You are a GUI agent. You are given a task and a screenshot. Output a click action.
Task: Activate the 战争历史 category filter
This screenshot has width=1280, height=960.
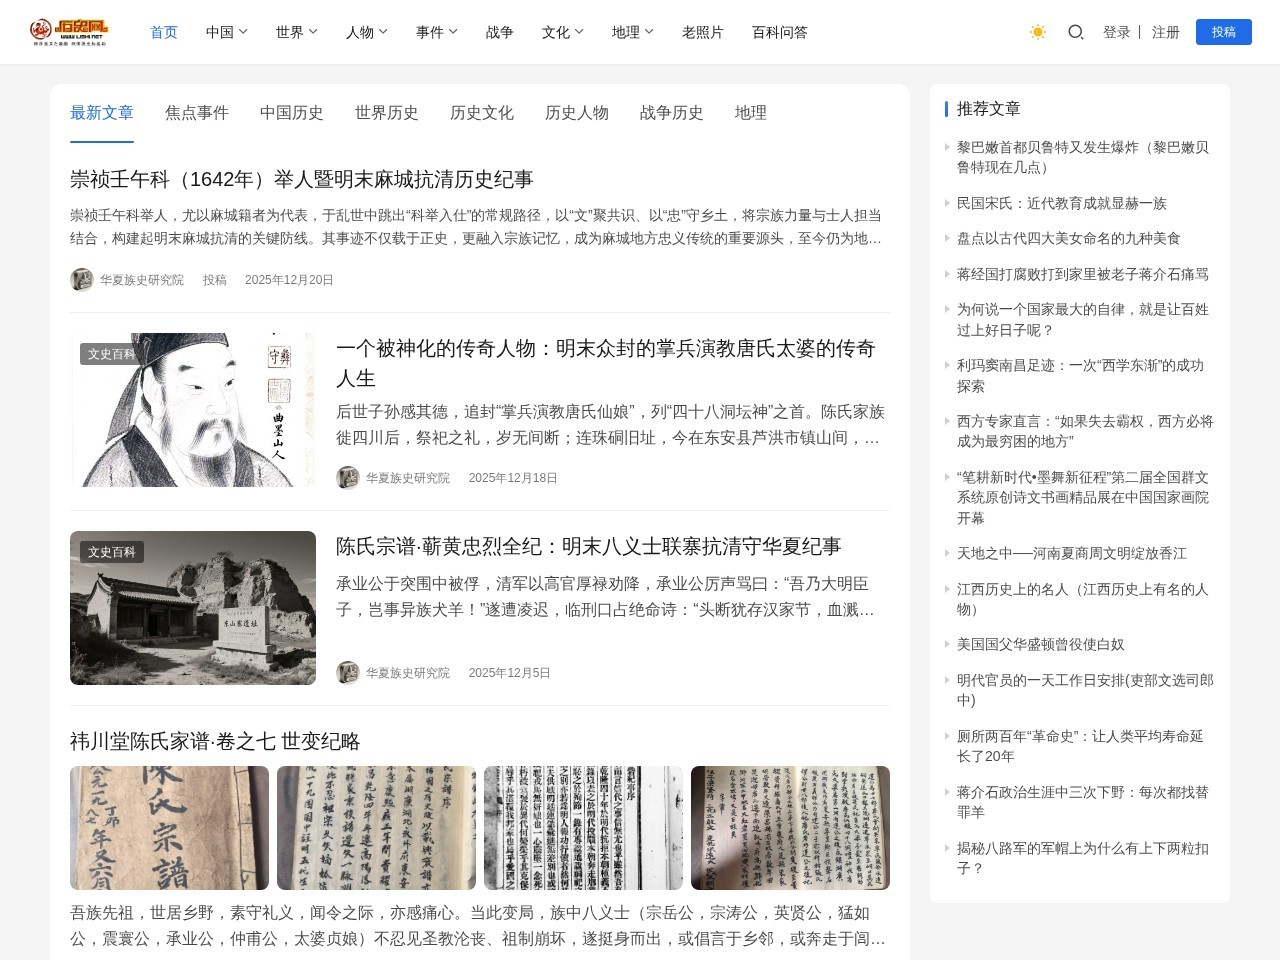(671, 113)
